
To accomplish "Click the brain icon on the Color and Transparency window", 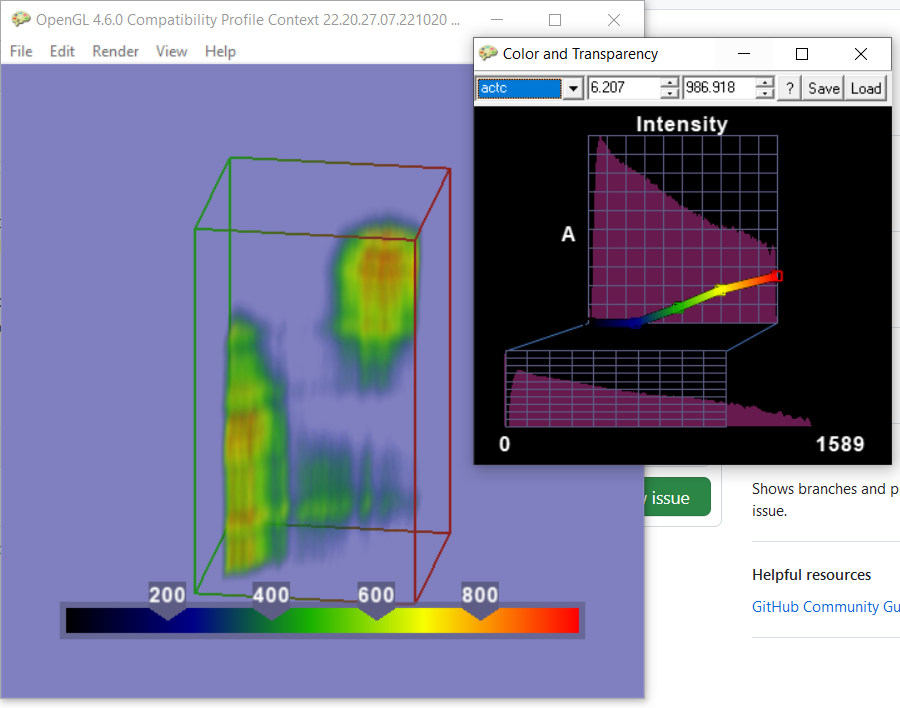I will point(489,53).
